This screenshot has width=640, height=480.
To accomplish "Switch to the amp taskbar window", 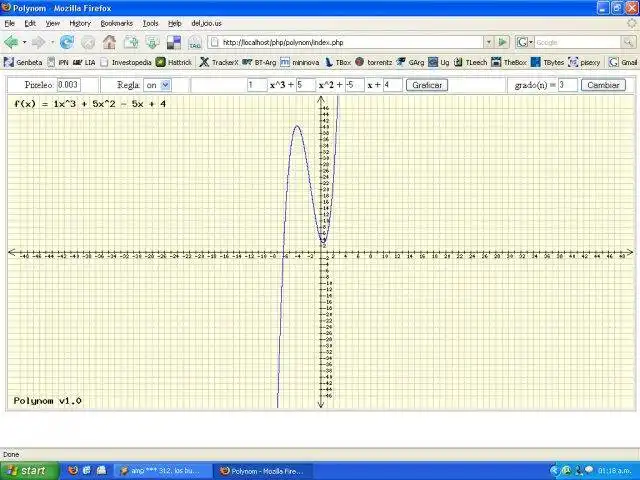I will pos(164,471).
